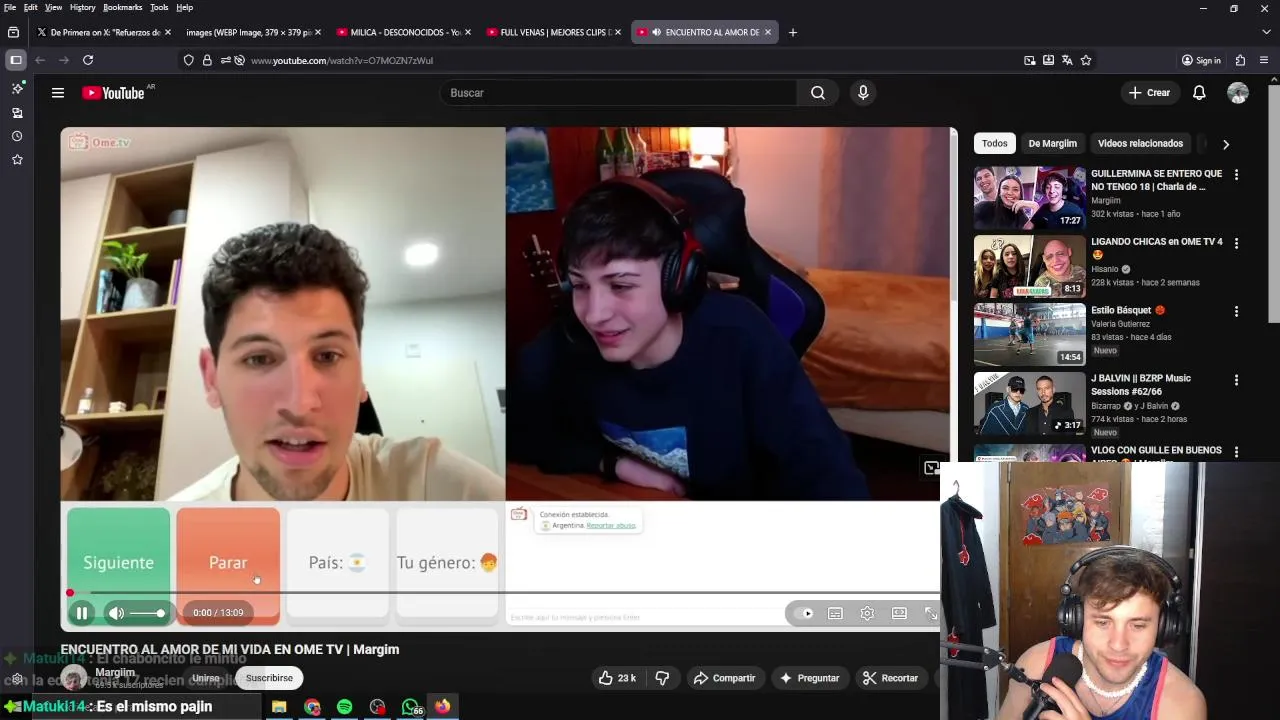Show site security padlock info
Viewport: 1280px width, 720px height.
pyautogui.click(x=207, y=60)
